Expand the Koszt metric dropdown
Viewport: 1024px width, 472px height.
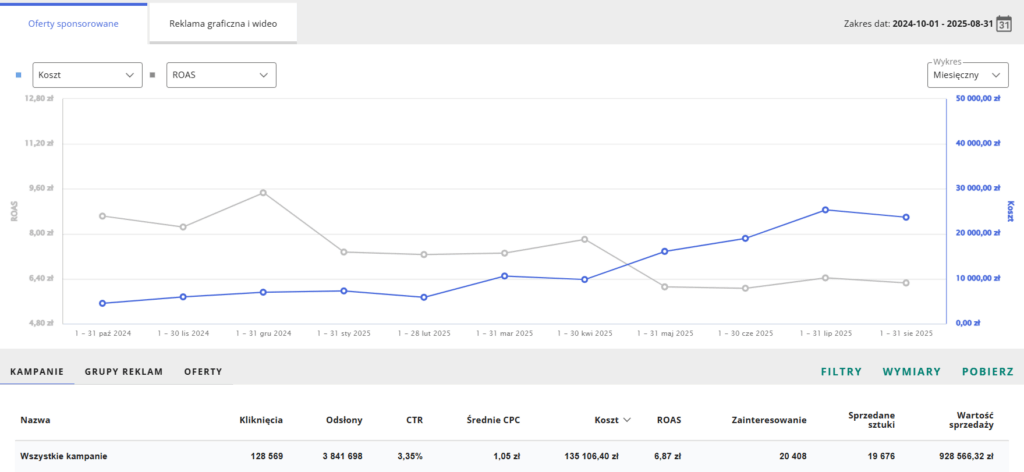87,75
